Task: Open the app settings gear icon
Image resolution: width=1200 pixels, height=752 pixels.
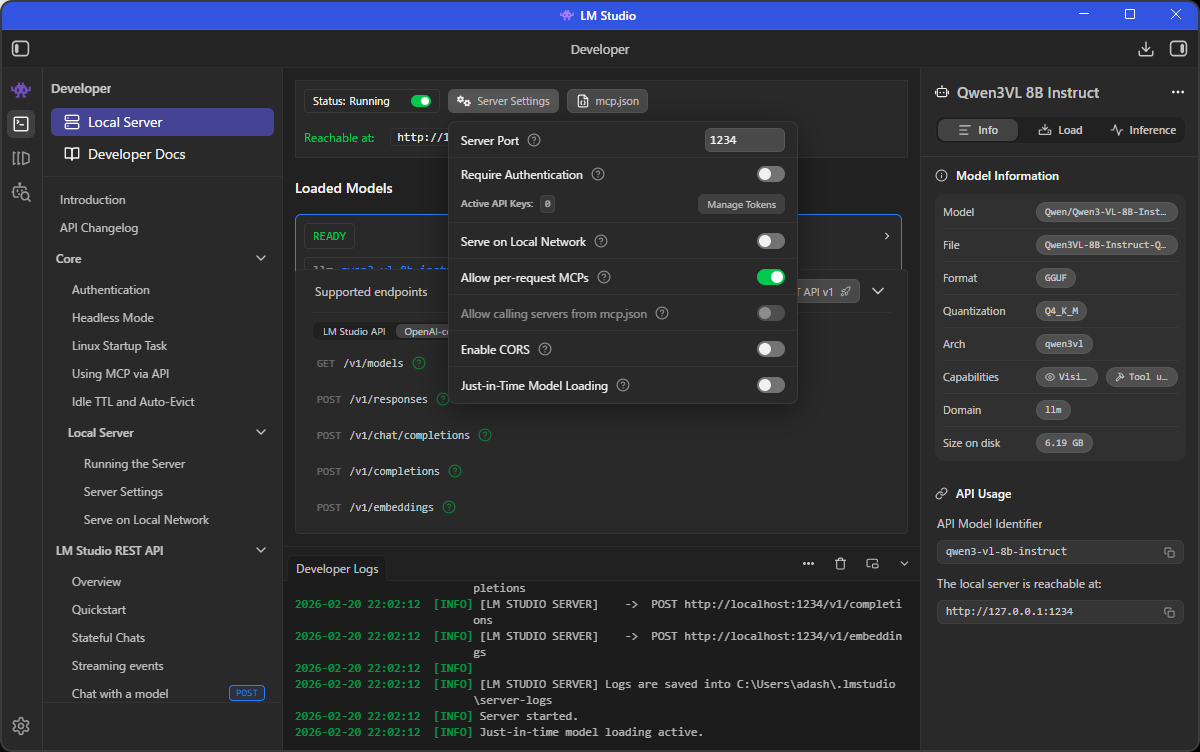Action: point(21,726)
